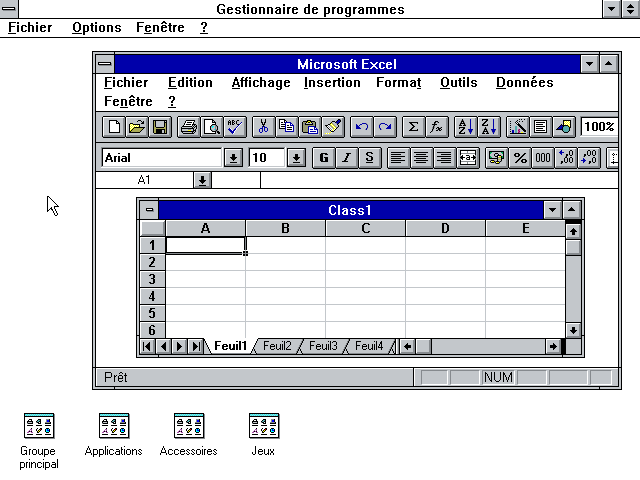Toggle bold G formatting
This screenshot has height=480, width=640.
pyautogui.click(x=324, y=158)
